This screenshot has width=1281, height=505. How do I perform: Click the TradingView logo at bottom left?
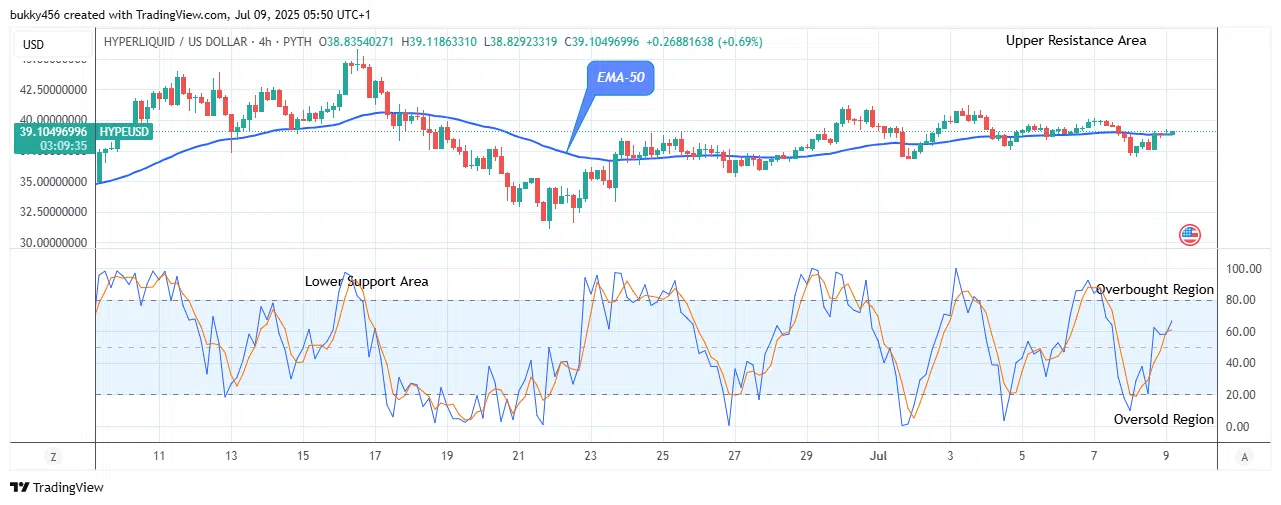(57, 488)
